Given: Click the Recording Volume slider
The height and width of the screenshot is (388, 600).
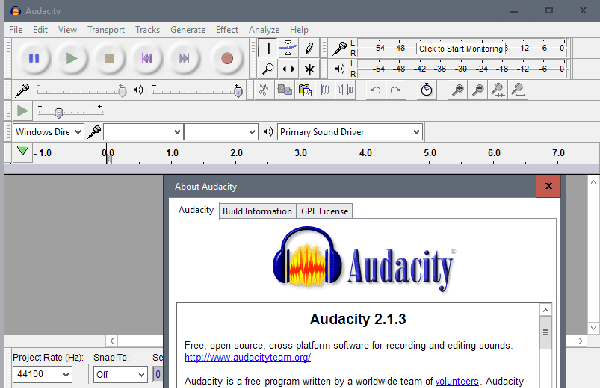Looking at the screenshot, I should click(x=82, y=90).
